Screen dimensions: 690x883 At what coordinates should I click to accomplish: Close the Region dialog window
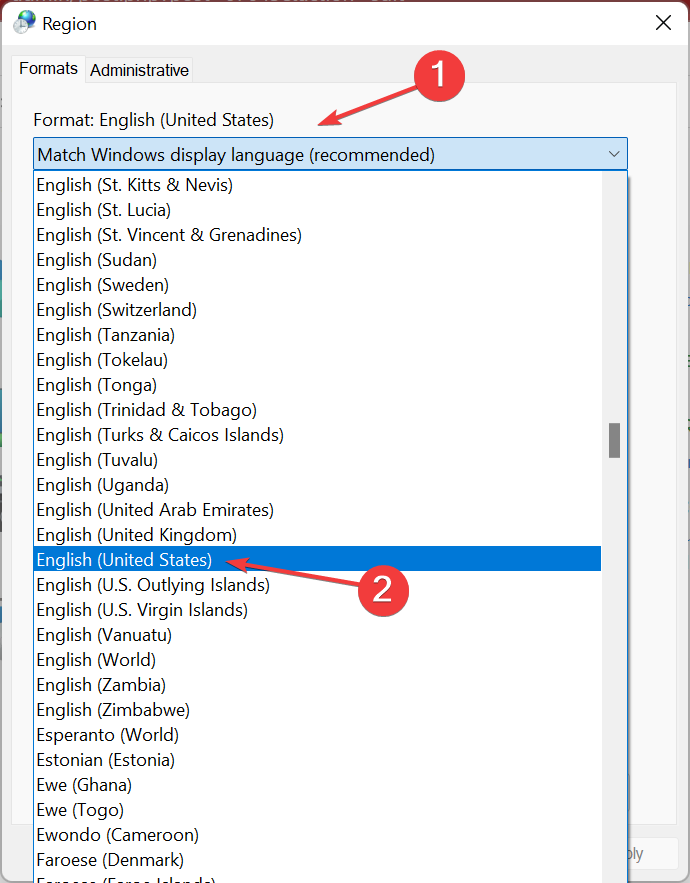(x=662, y=23)
